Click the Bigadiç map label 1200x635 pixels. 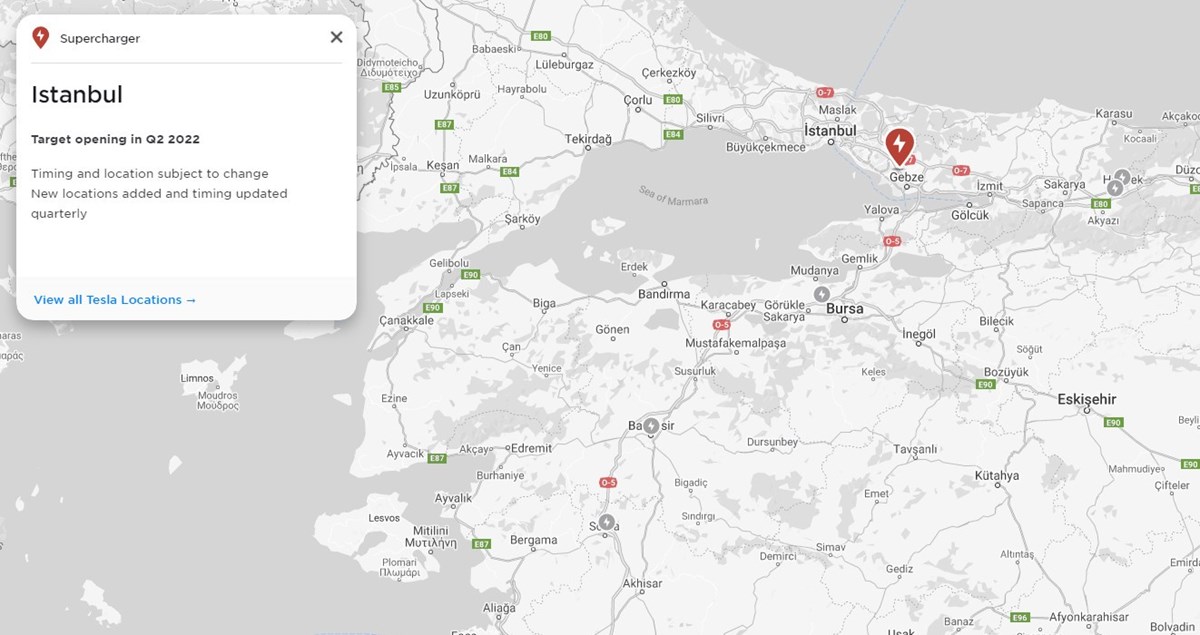691,482
